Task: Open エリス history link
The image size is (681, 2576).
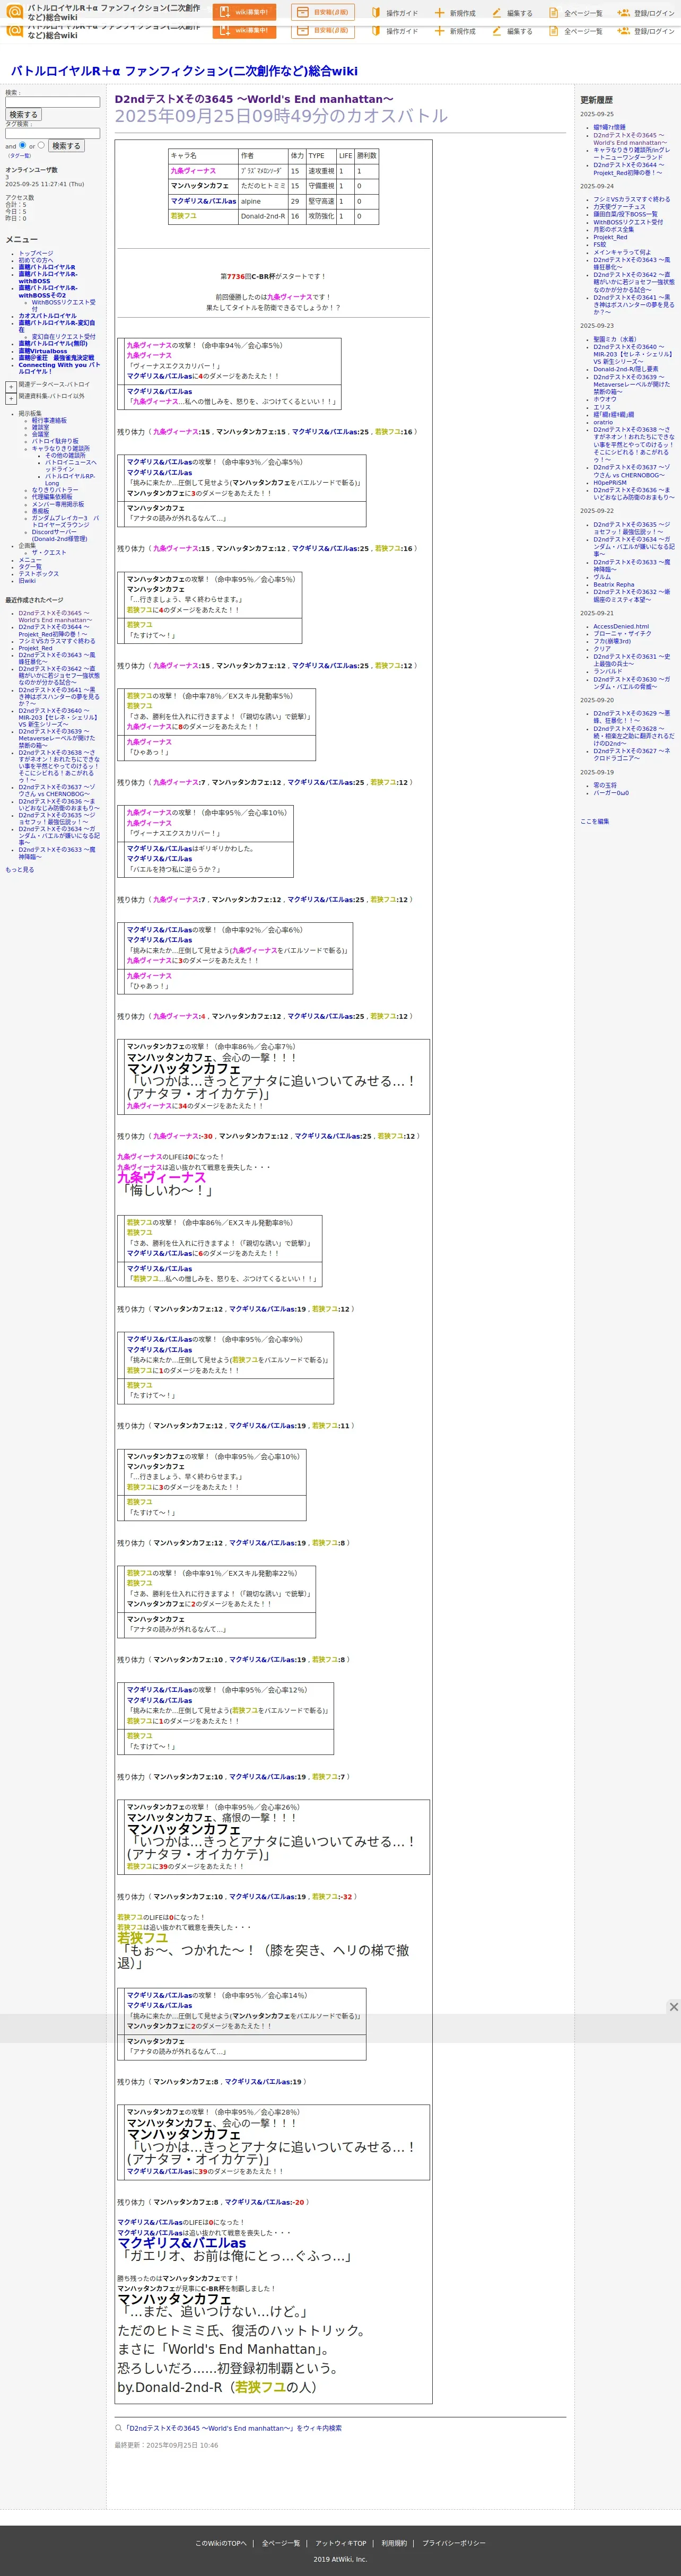Action: pyautogui.click(x=601, y=407)
